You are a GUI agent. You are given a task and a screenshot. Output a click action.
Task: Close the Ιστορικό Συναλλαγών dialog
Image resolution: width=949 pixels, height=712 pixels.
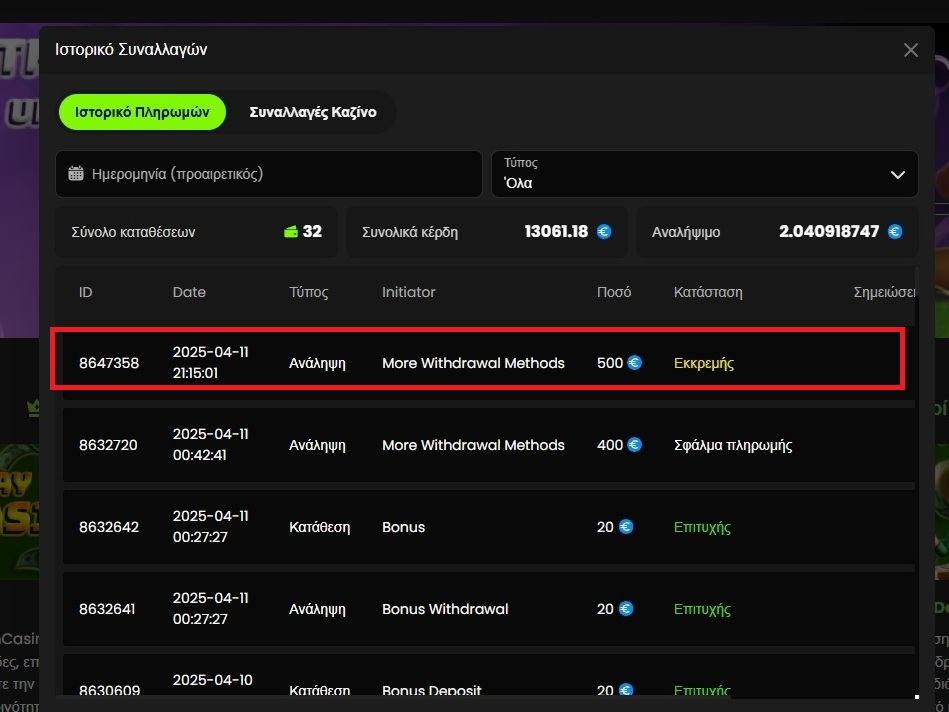pyautogui.click(x=910, y=50)
